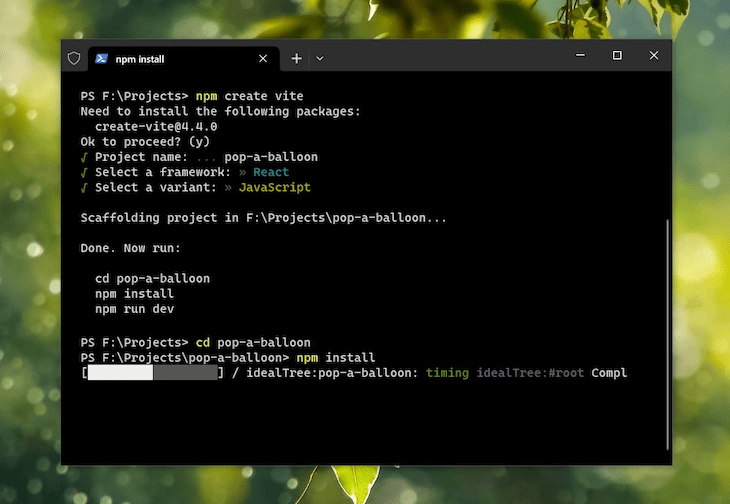Click the 'create-vite@4.4.0' package line
Screen dimensions: 730x504
[x=156, y=127]
